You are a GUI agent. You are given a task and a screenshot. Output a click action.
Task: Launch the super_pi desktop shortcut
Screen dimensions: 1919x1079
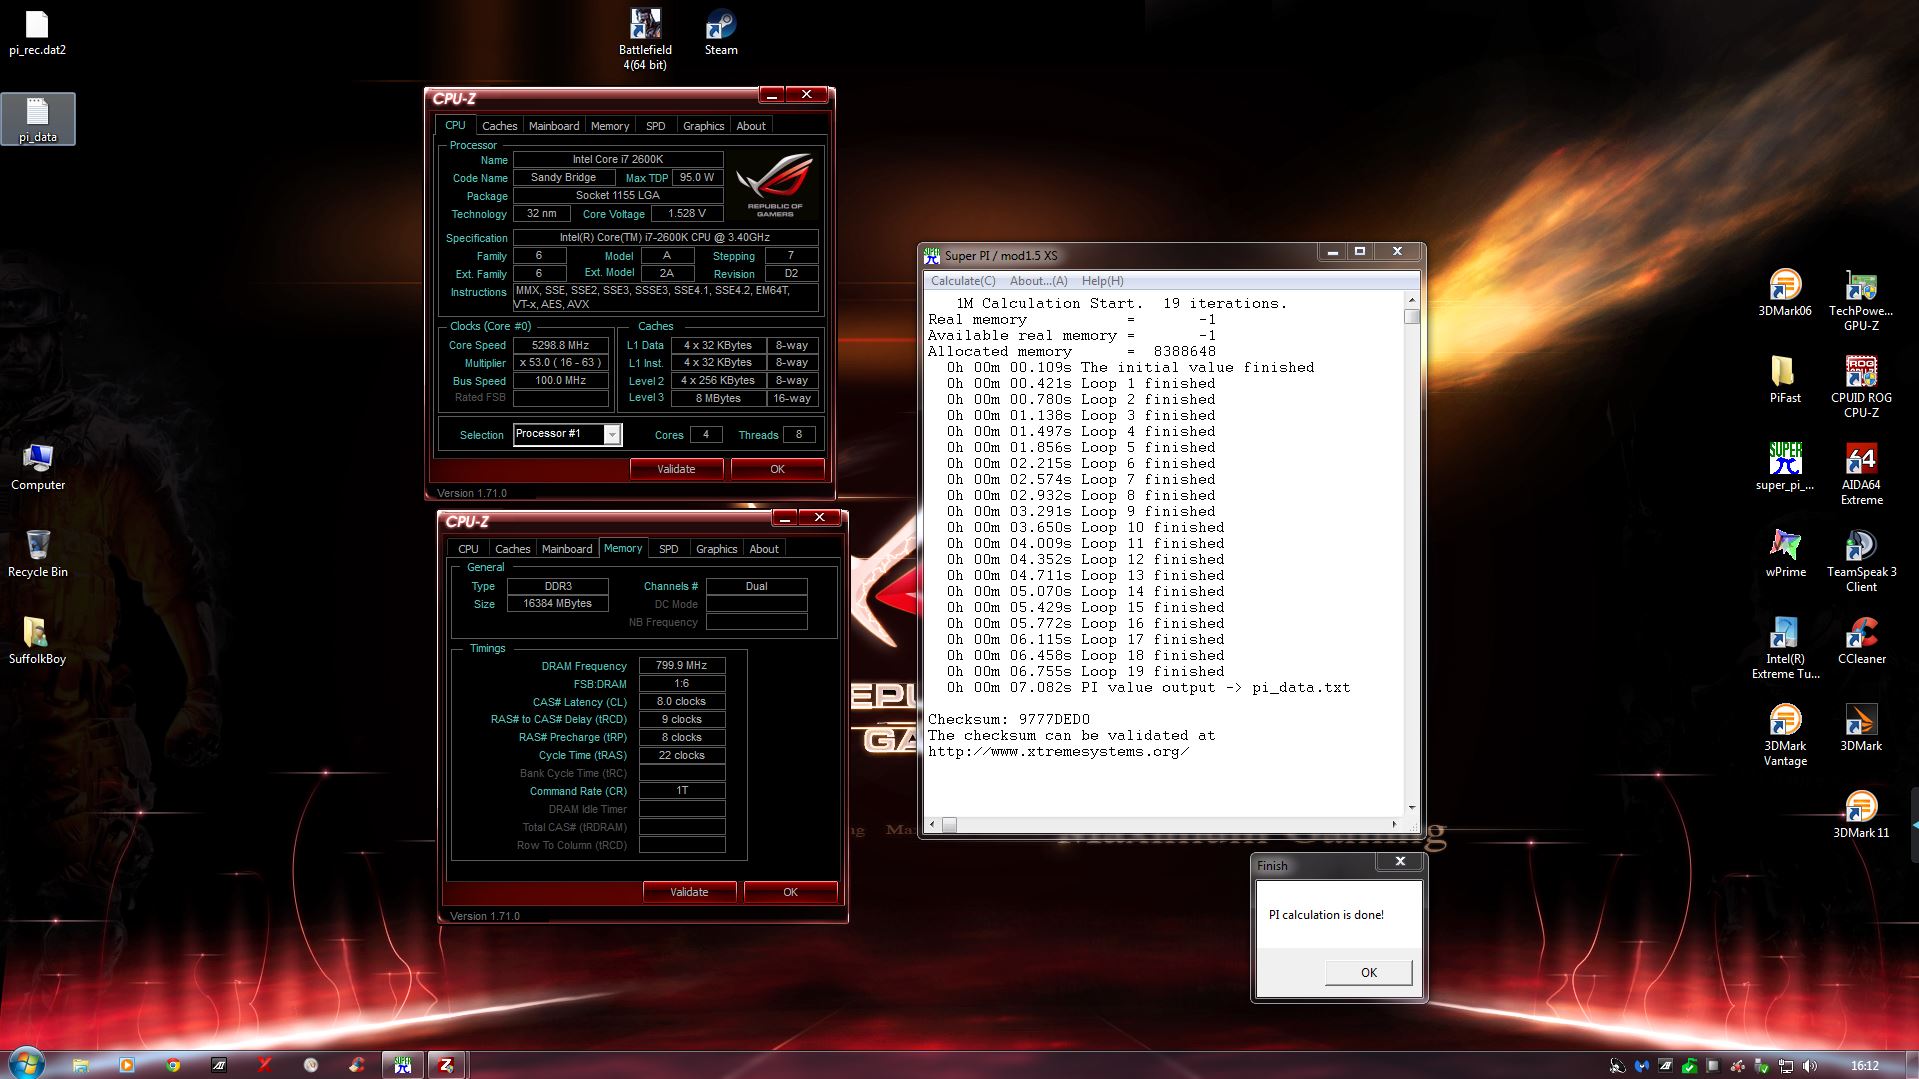click(x=1785, y=466)
